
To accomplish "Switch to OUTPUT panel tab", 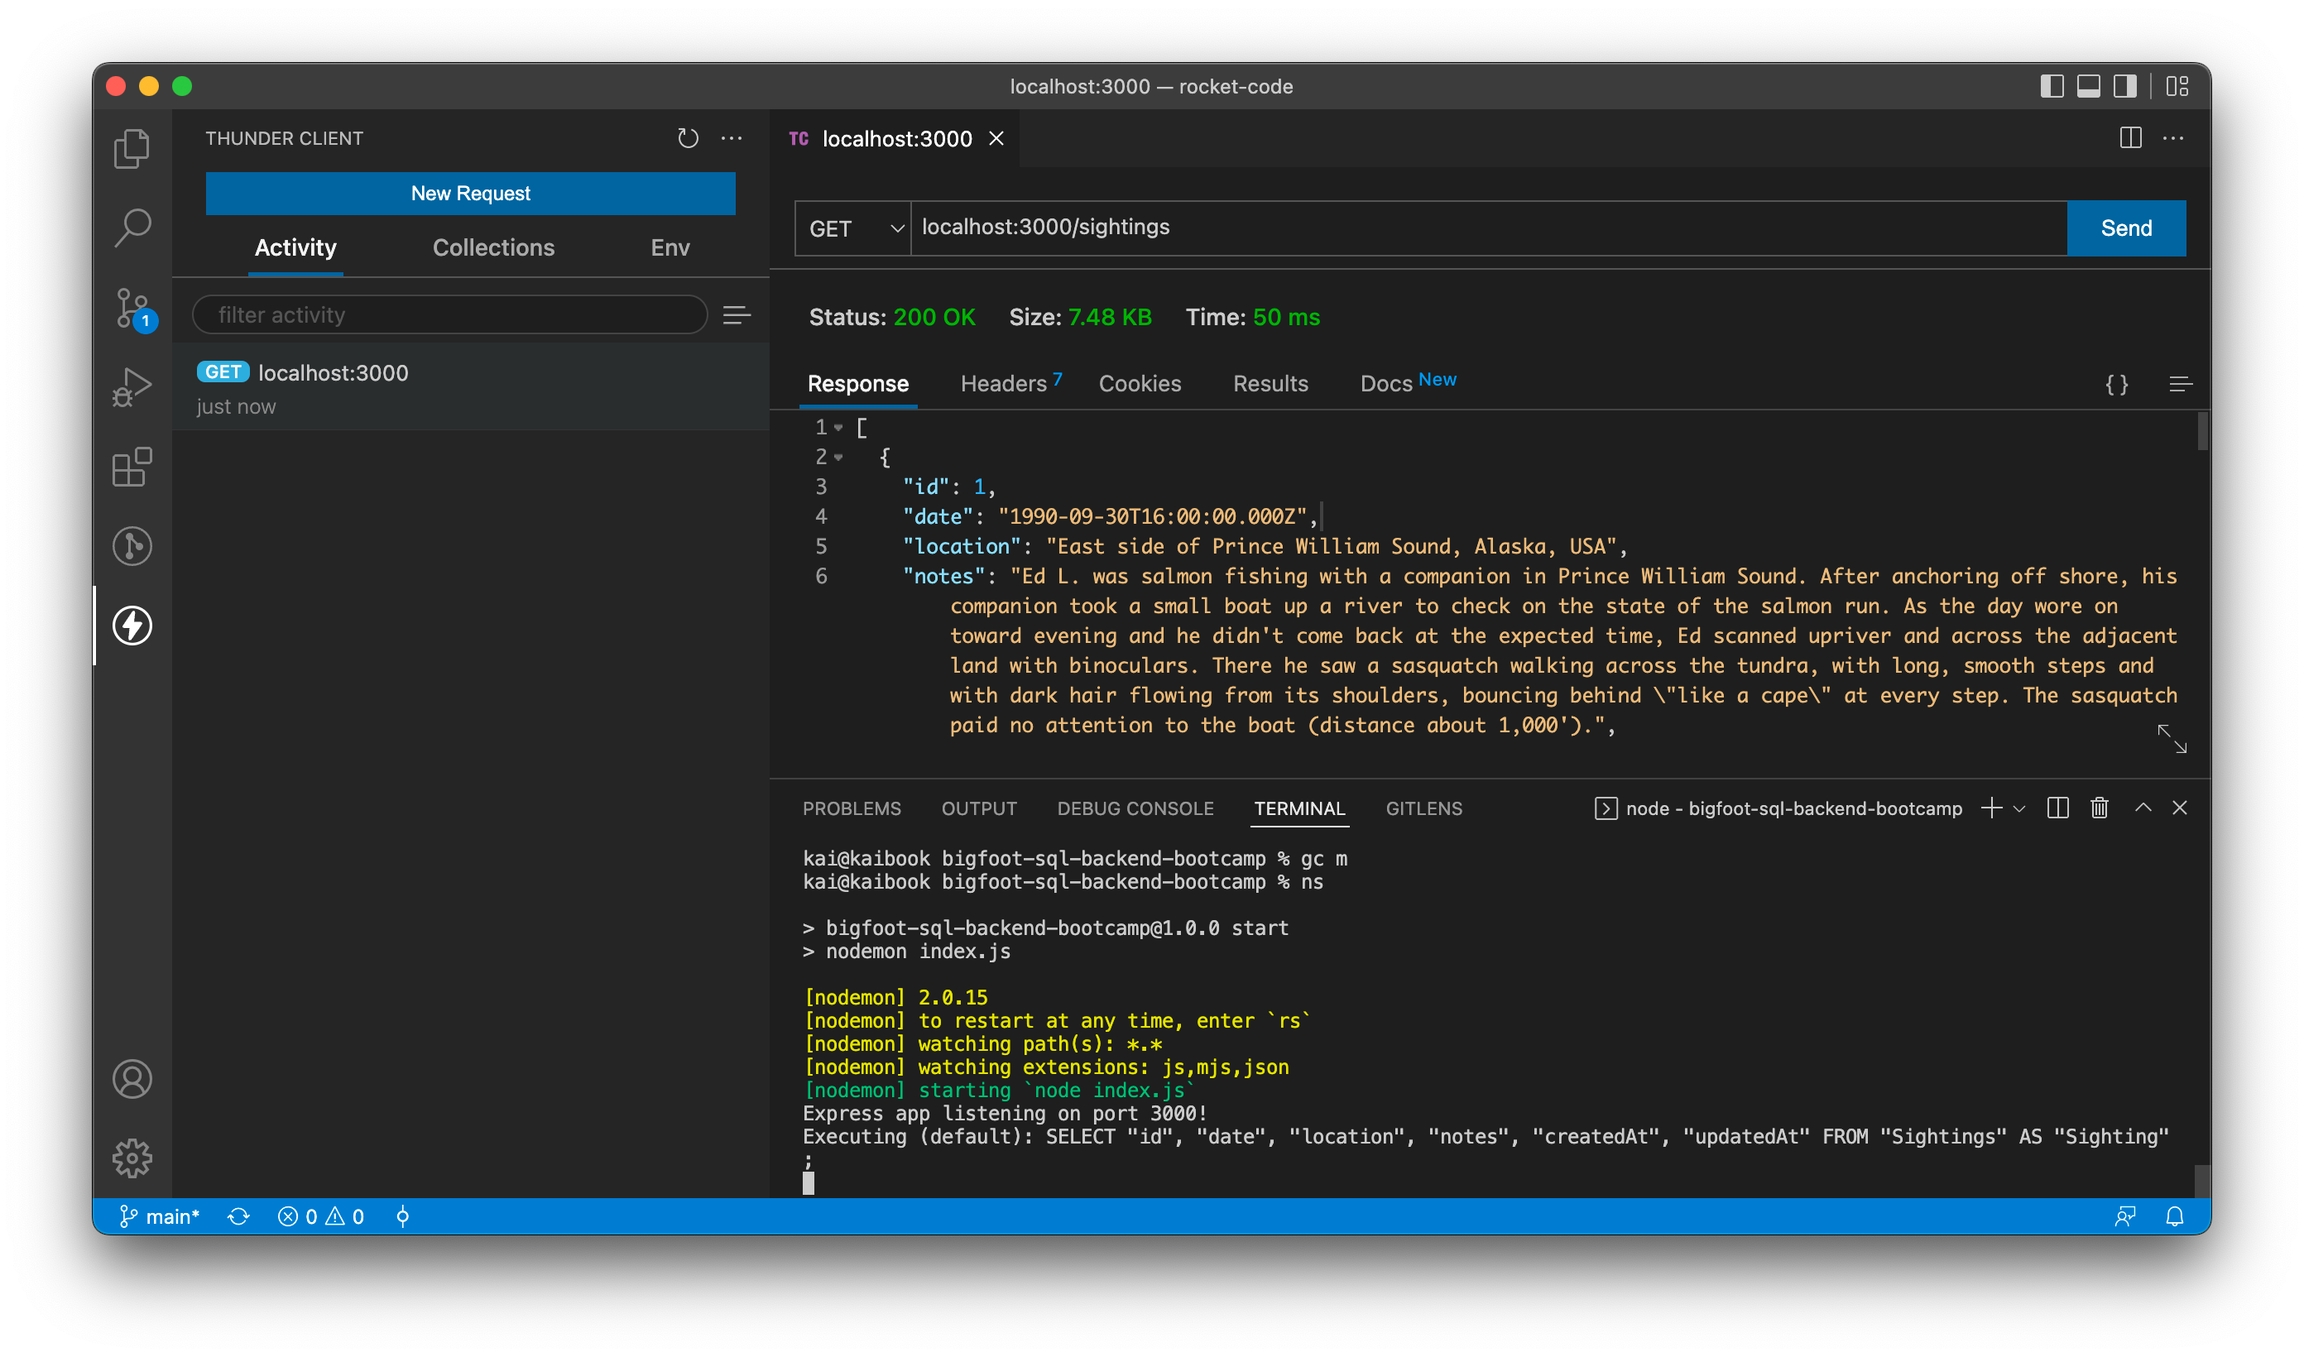I will pyautogui.click(x=979, y=809).
